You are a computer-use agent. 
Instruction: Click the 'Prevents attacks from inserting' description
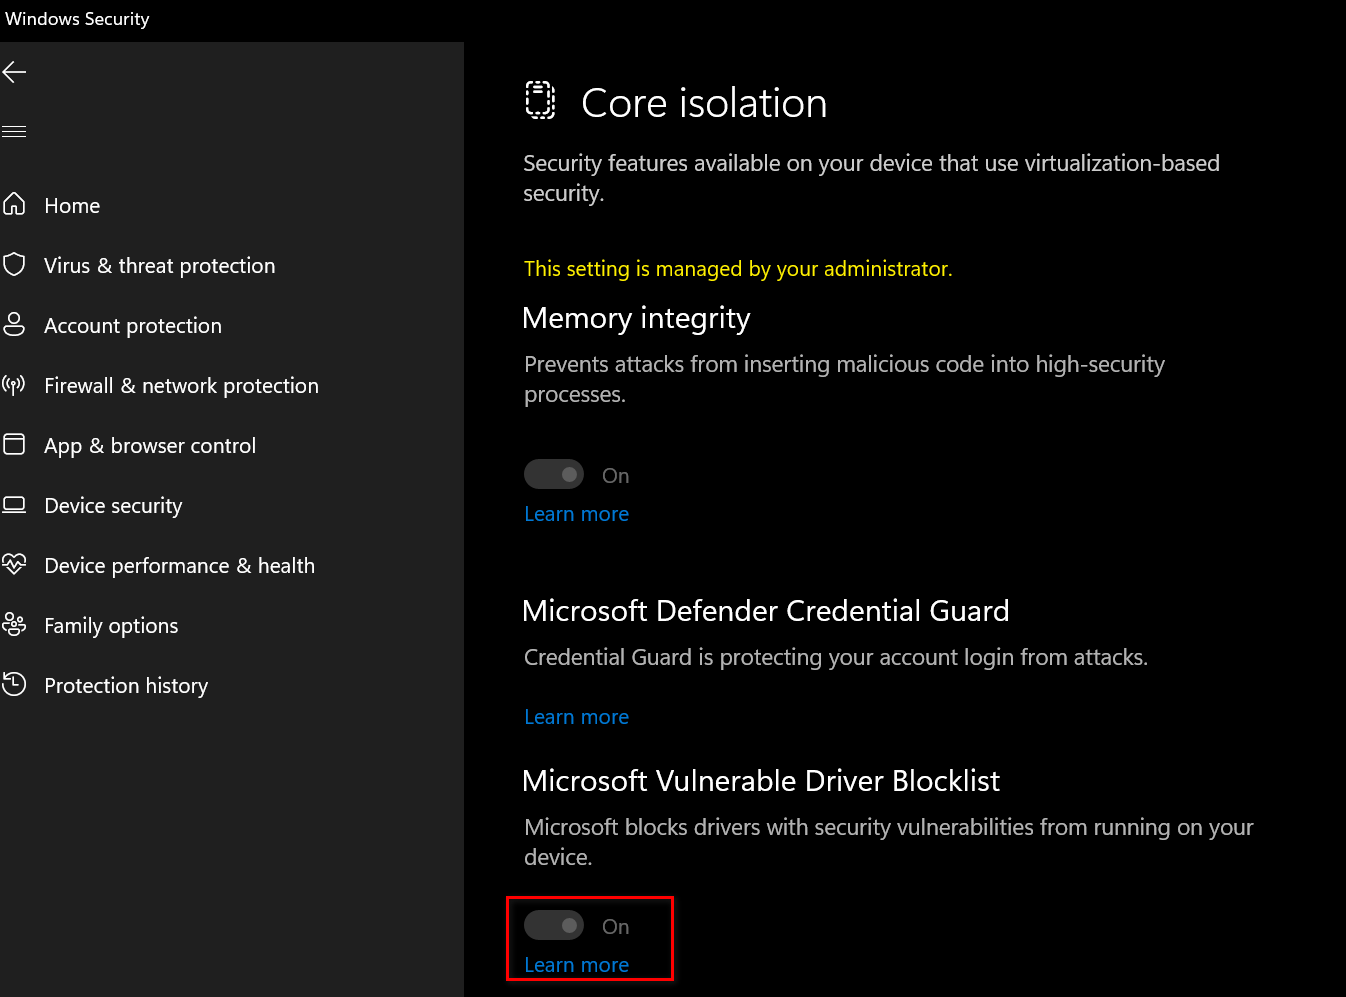coord(844,379)
